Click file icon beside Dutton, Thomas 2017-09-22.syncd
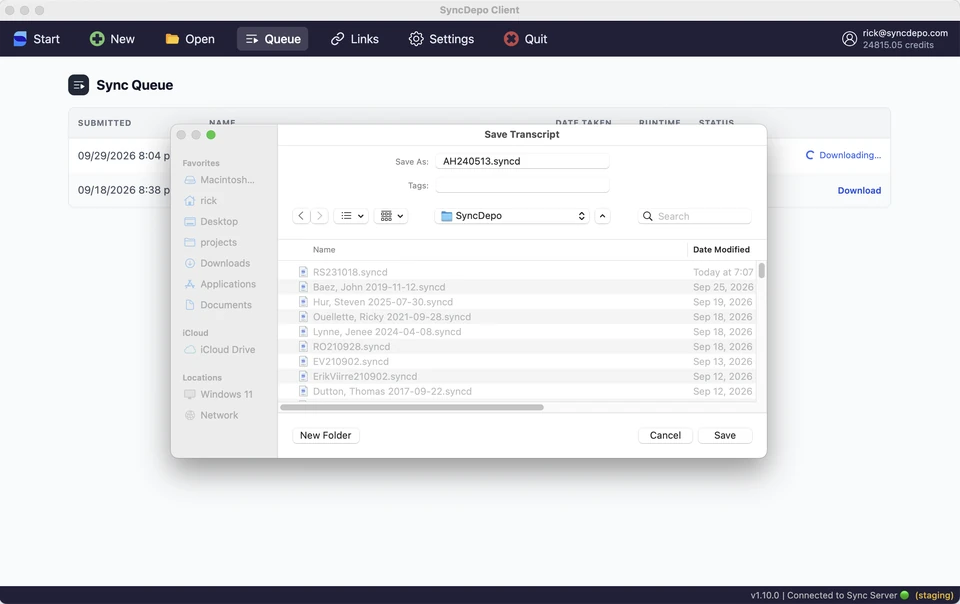 [303, 391]
